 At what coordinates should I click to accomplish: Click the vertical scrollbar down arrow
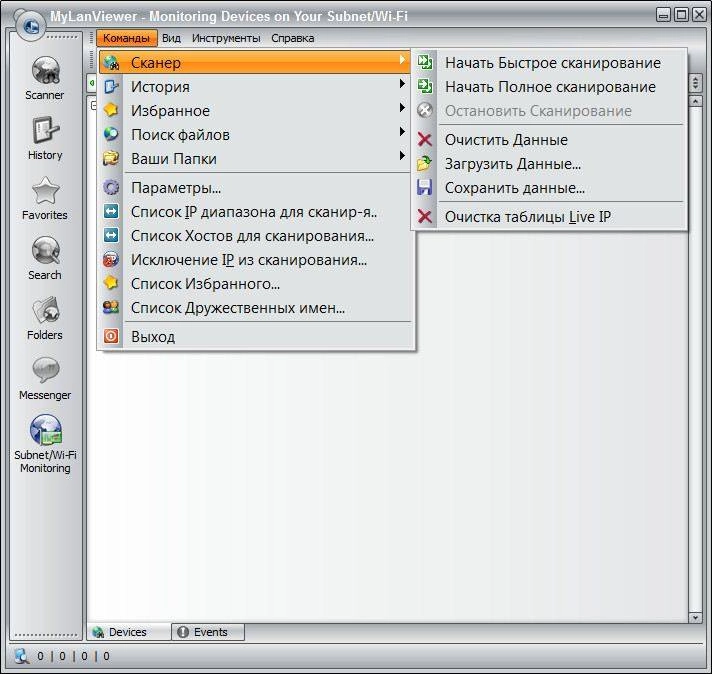click(x=695, y=618)
